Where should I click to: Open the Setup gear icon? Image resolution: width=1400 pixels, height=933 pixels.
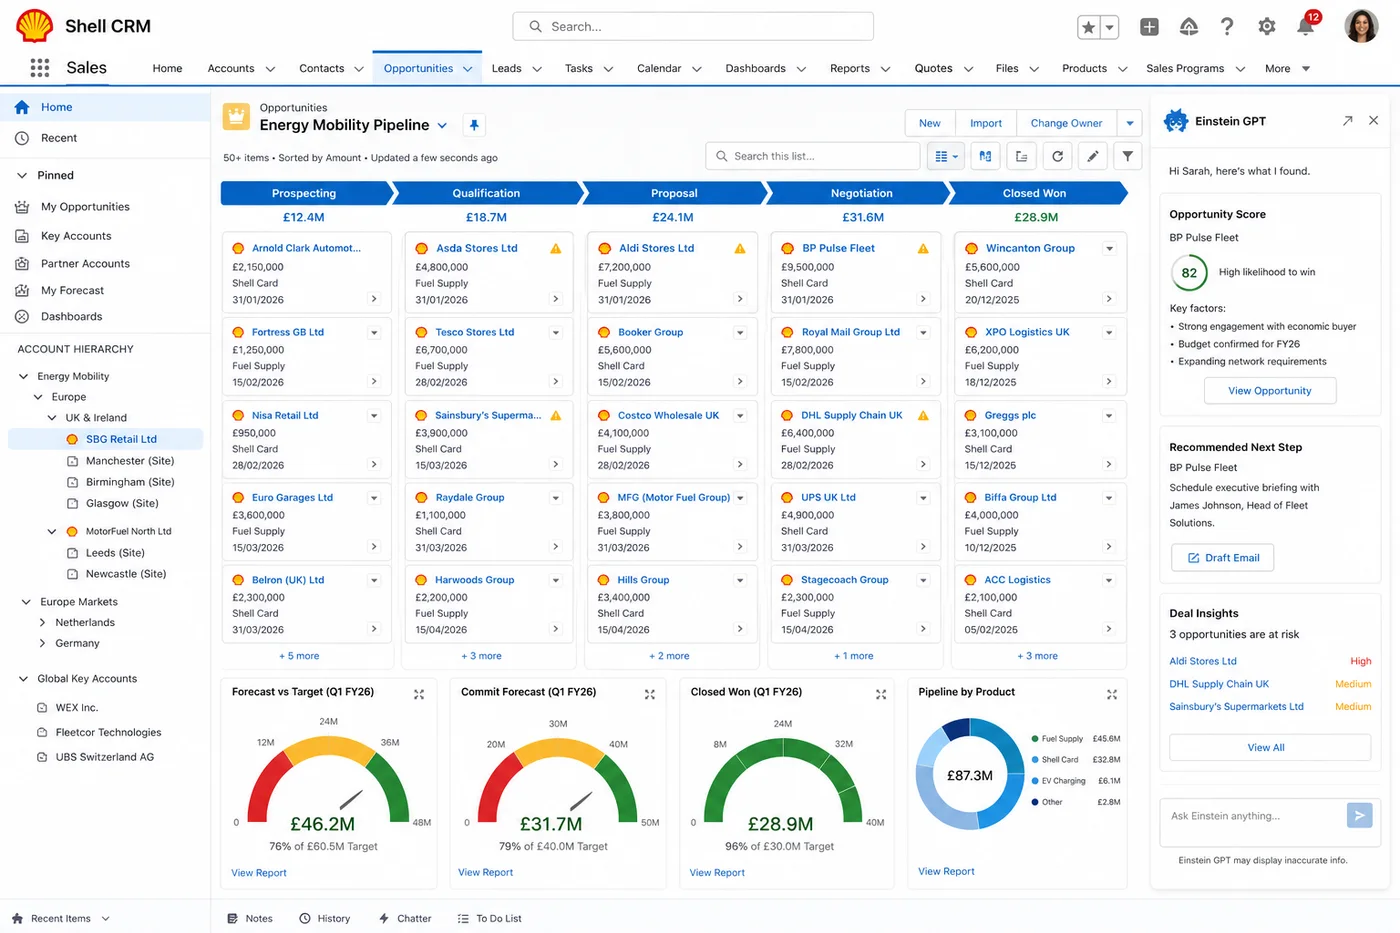pos(1266,27)
